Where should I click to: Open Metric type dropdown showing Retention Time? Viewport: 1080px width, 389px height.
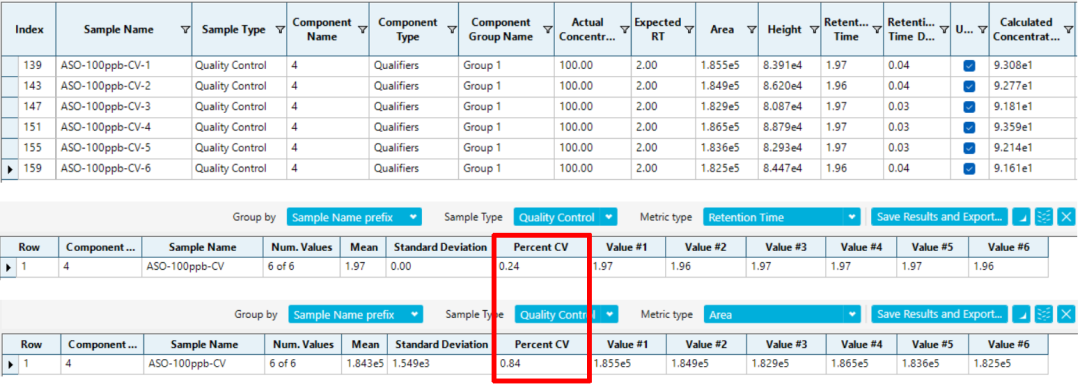782,217
